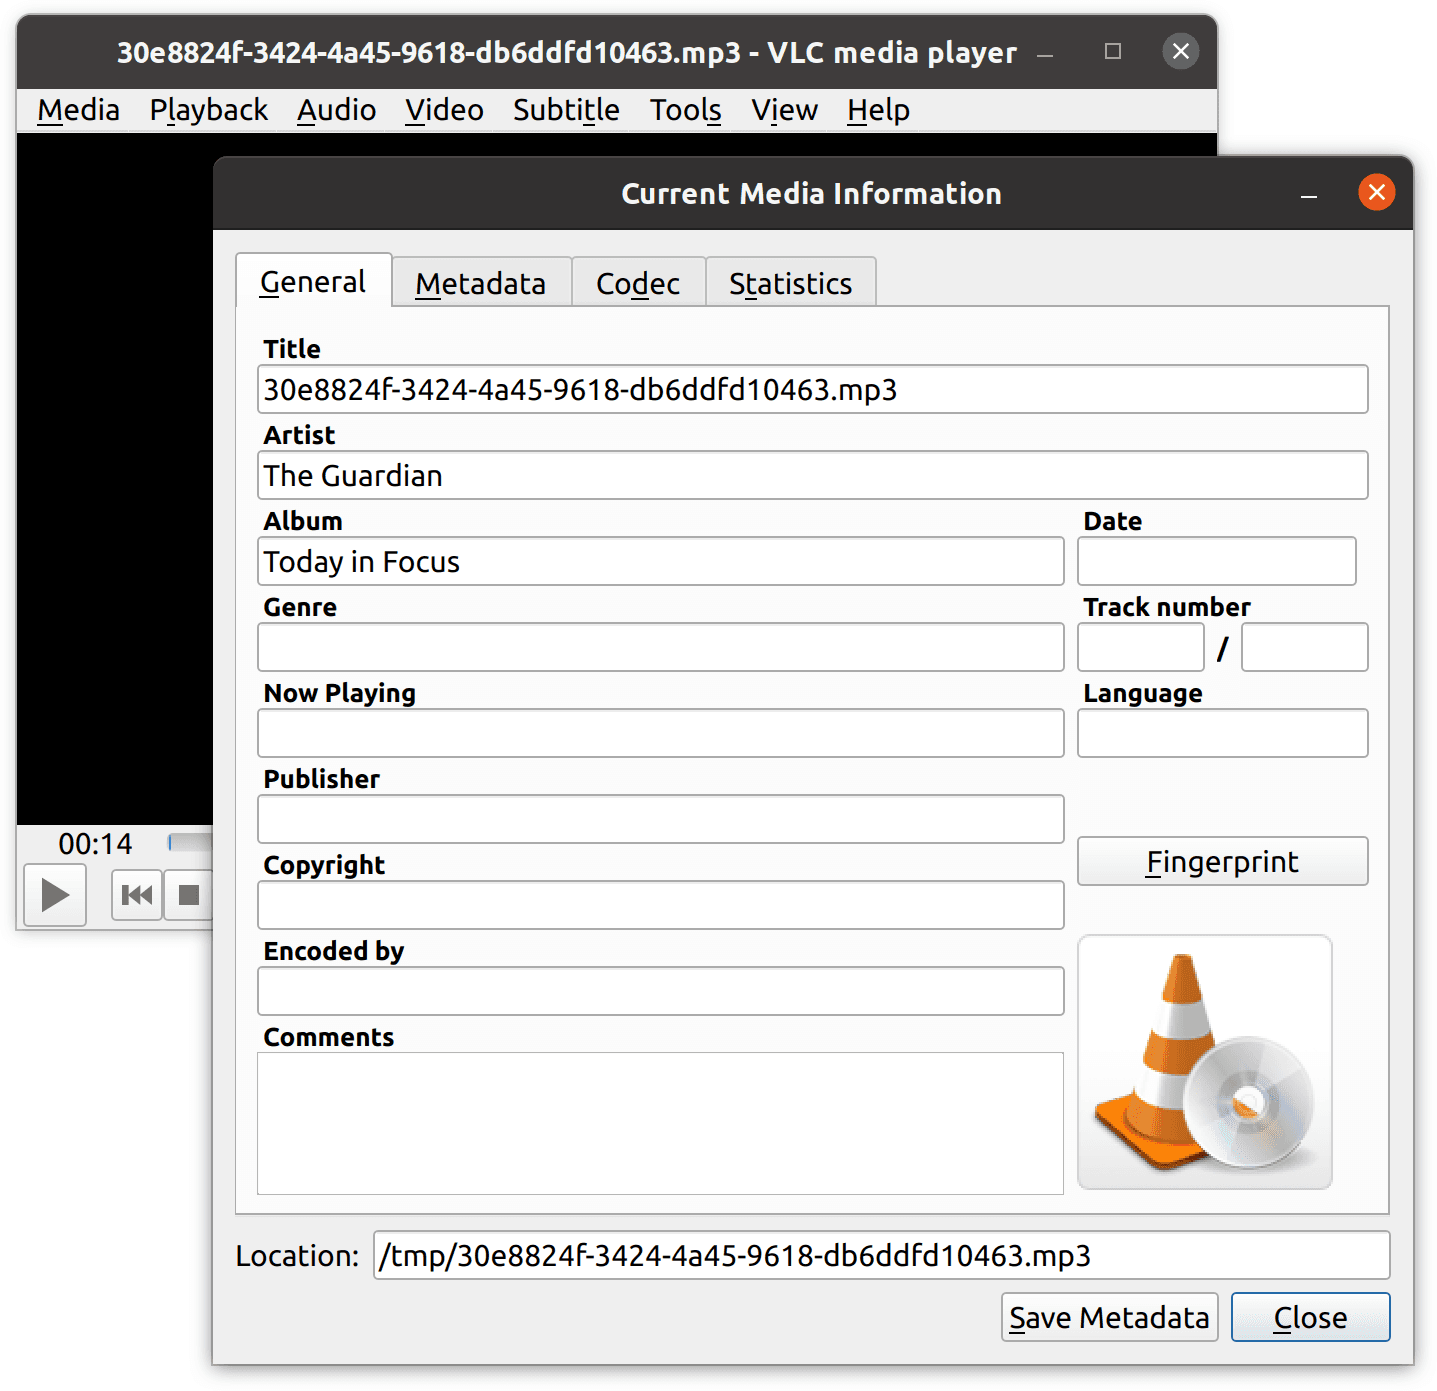Click inside the empty Genre field
Screen dimensions: 1437x1391
(660, 647)
